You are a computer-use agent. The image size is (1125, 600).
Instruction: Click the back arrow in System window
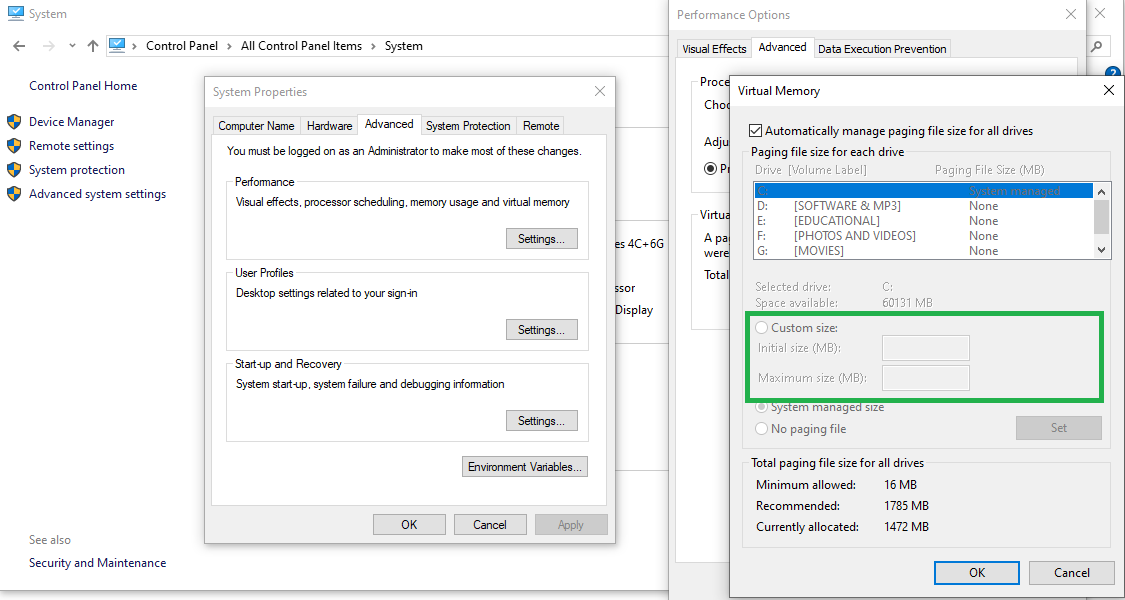point(19,46)
